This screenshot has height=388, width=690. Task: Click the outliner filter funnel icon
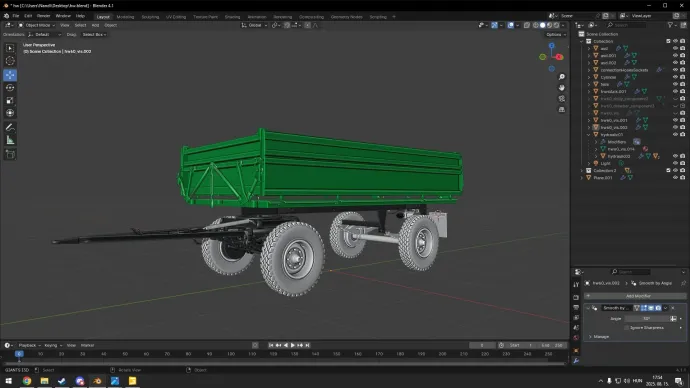pos(670,26)
